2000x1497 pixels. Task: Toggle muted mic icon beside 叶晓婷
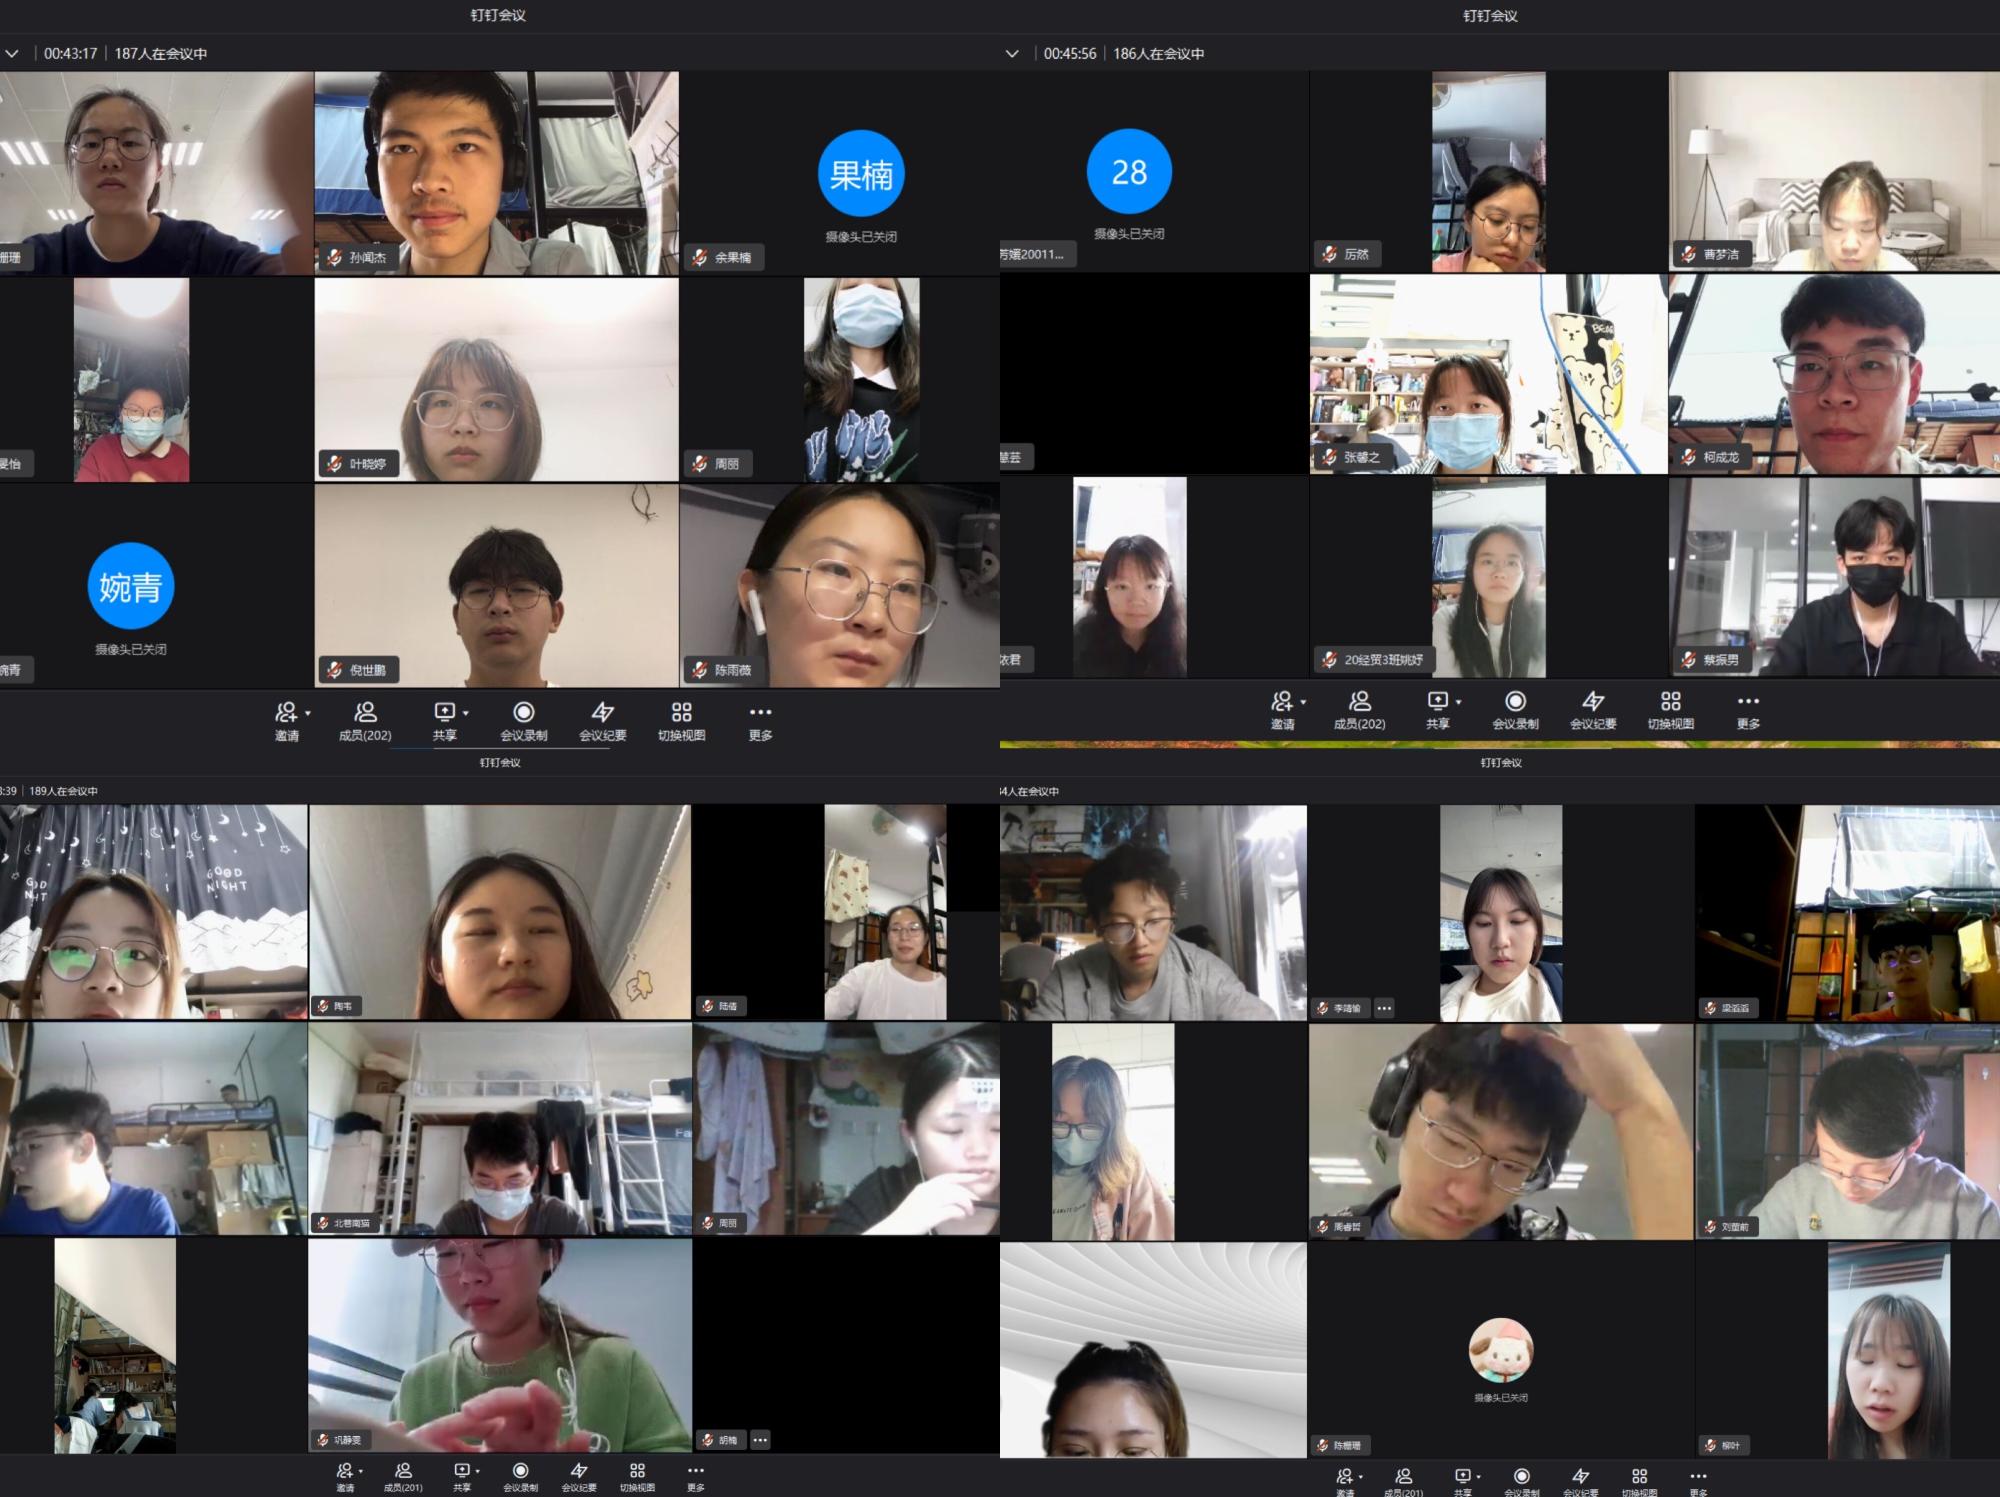[x=334, y=463]
